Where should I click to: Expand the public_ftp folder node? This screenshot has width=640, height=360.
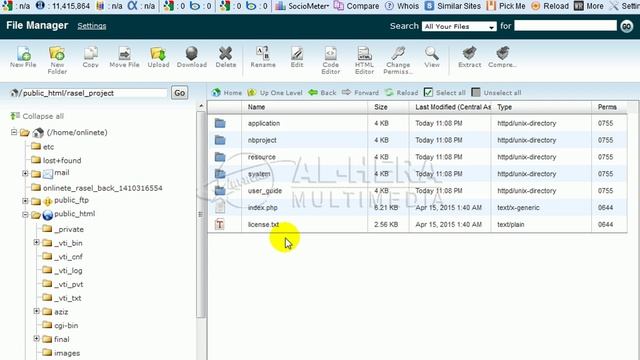[25, 201]
